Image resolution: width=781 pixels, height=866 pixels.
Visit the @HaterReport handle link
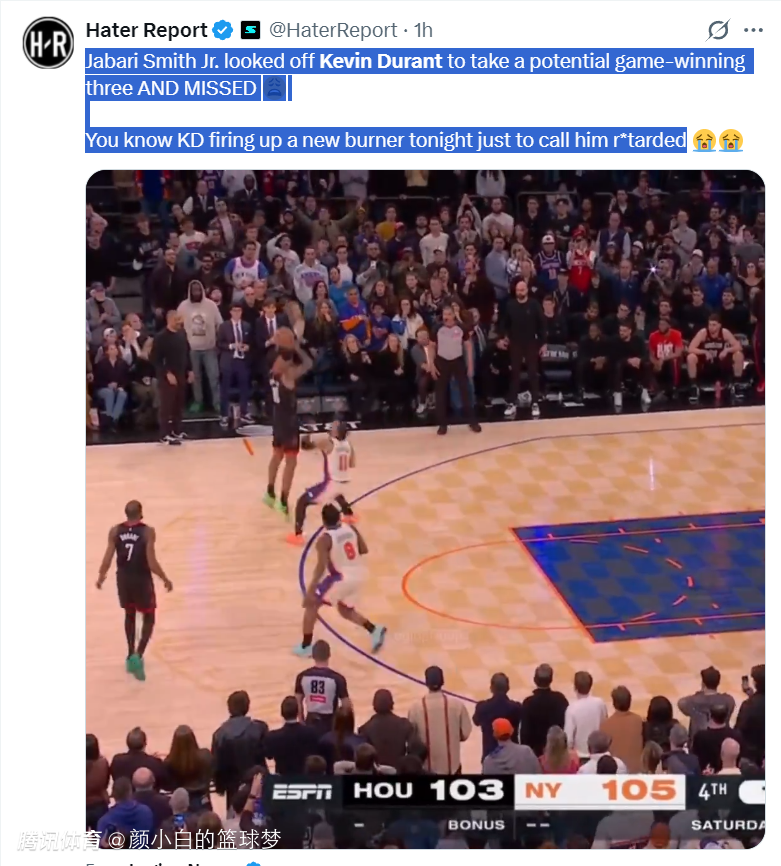click(333, 30)
